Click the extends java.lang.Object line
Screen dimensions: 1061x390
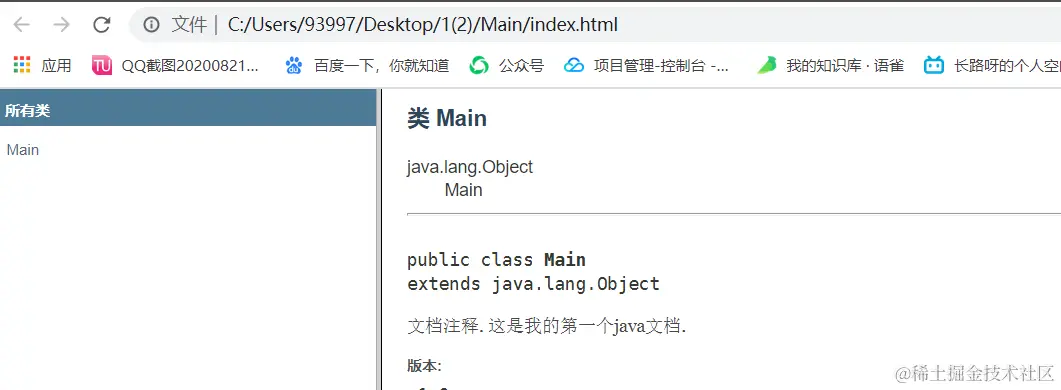pyautogui.click(x=533, y=284)
